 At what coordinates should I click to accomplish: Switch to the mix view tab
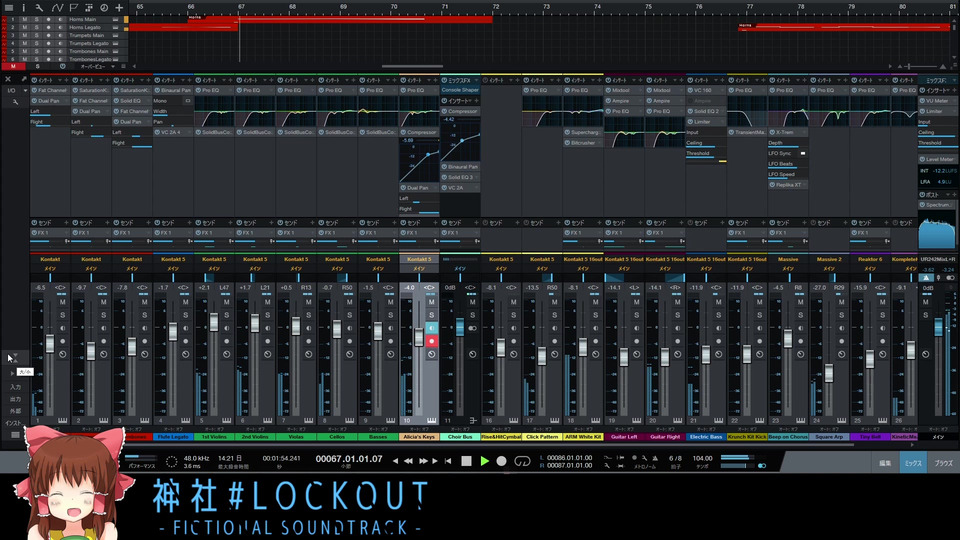coord(913,463)
